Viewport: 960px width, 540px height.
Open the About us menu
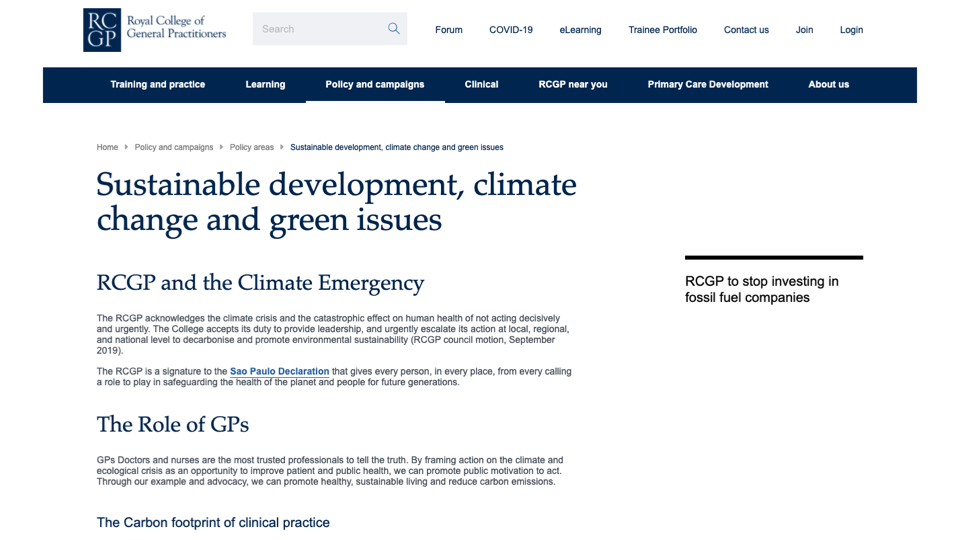pyautogui.click(x=828, y=84)
